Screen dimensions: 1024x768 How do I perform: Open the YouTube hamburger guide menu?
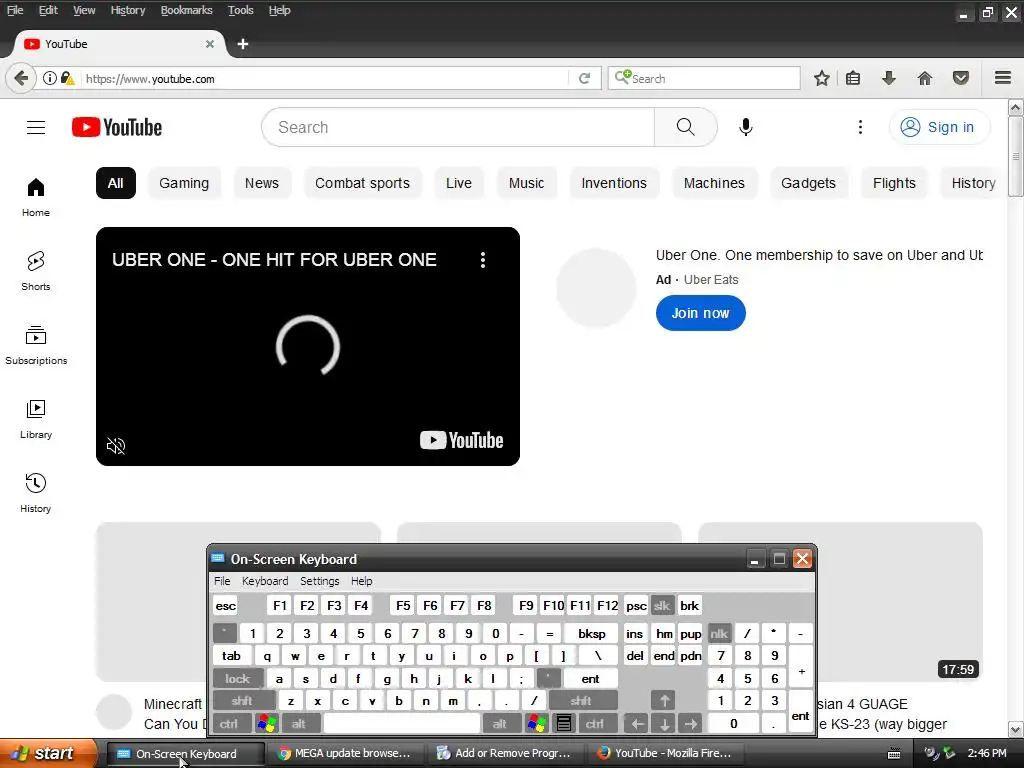(x=36, y=127)
